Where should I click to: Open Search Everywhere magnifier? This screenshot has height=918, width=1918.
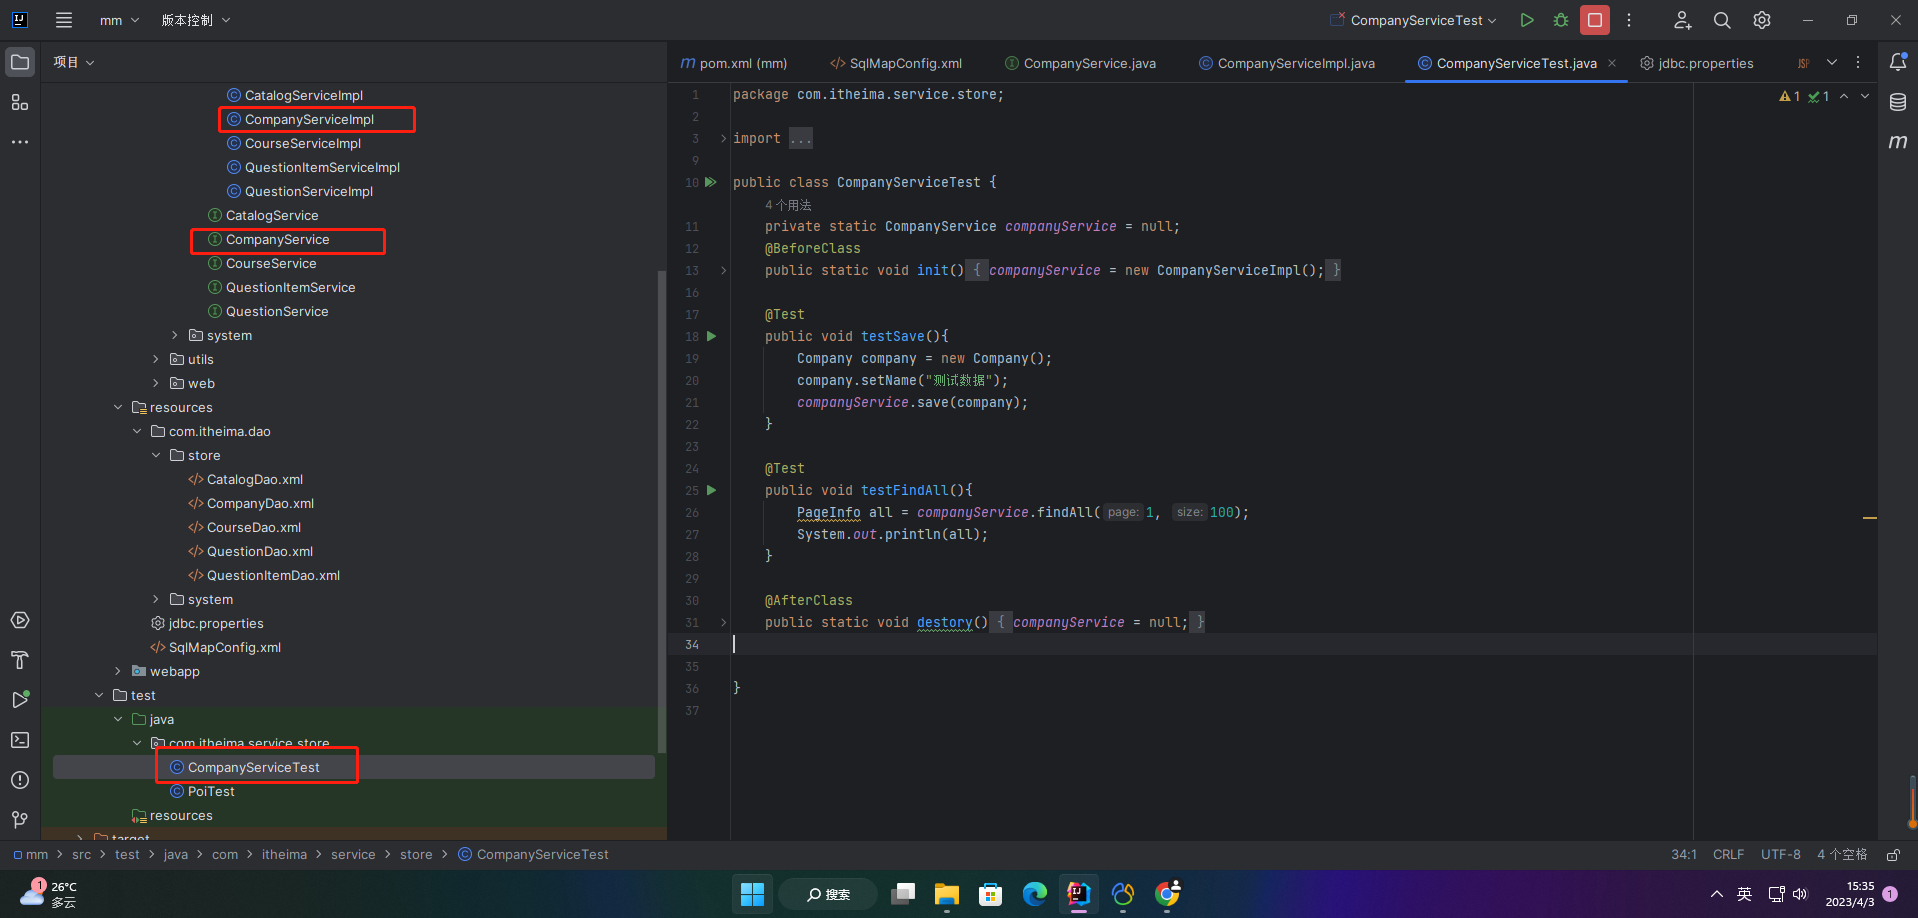(1722, 20)
